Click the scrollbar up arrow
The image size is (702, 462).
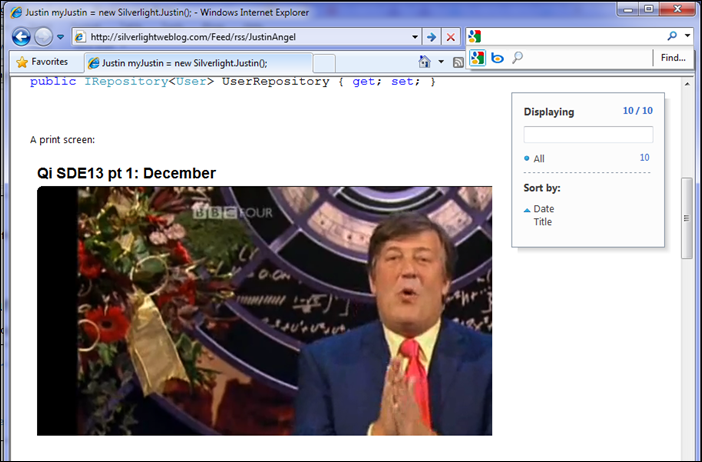pyautogui.click(x=687, y=84)
